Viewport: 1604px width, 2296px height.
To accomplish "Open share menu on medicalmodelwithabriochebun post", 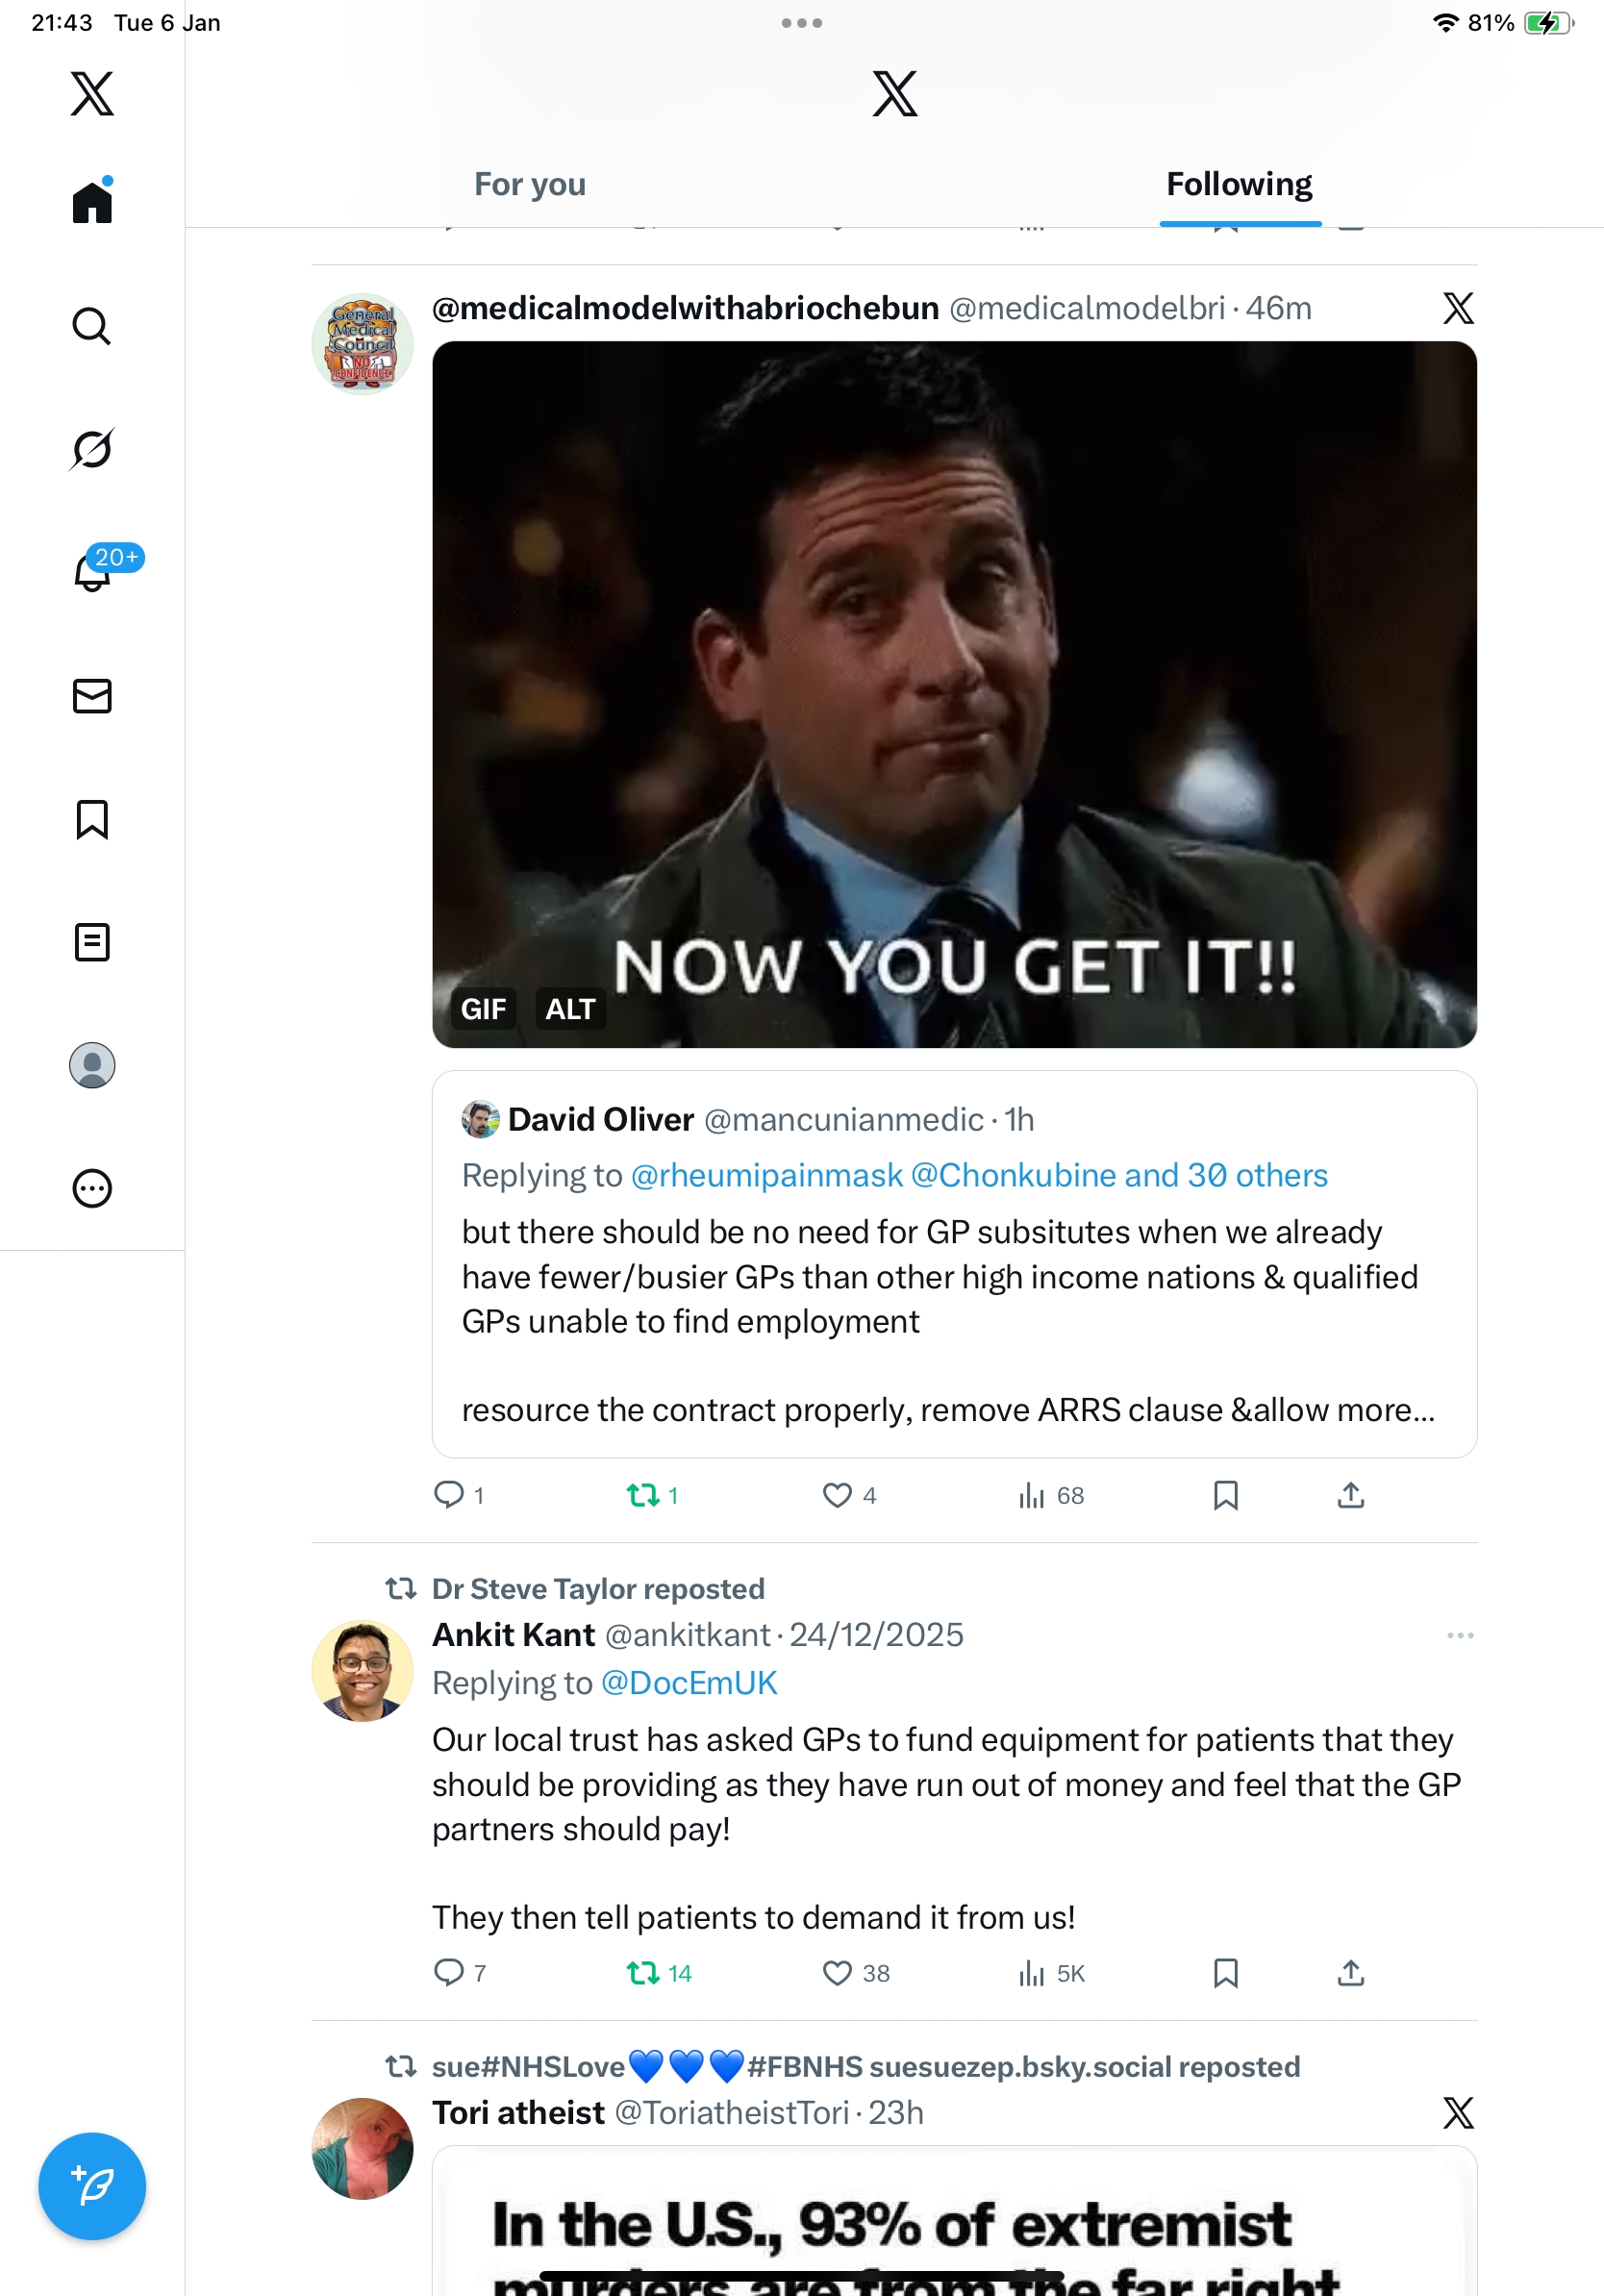I will pos(1350,1495).
